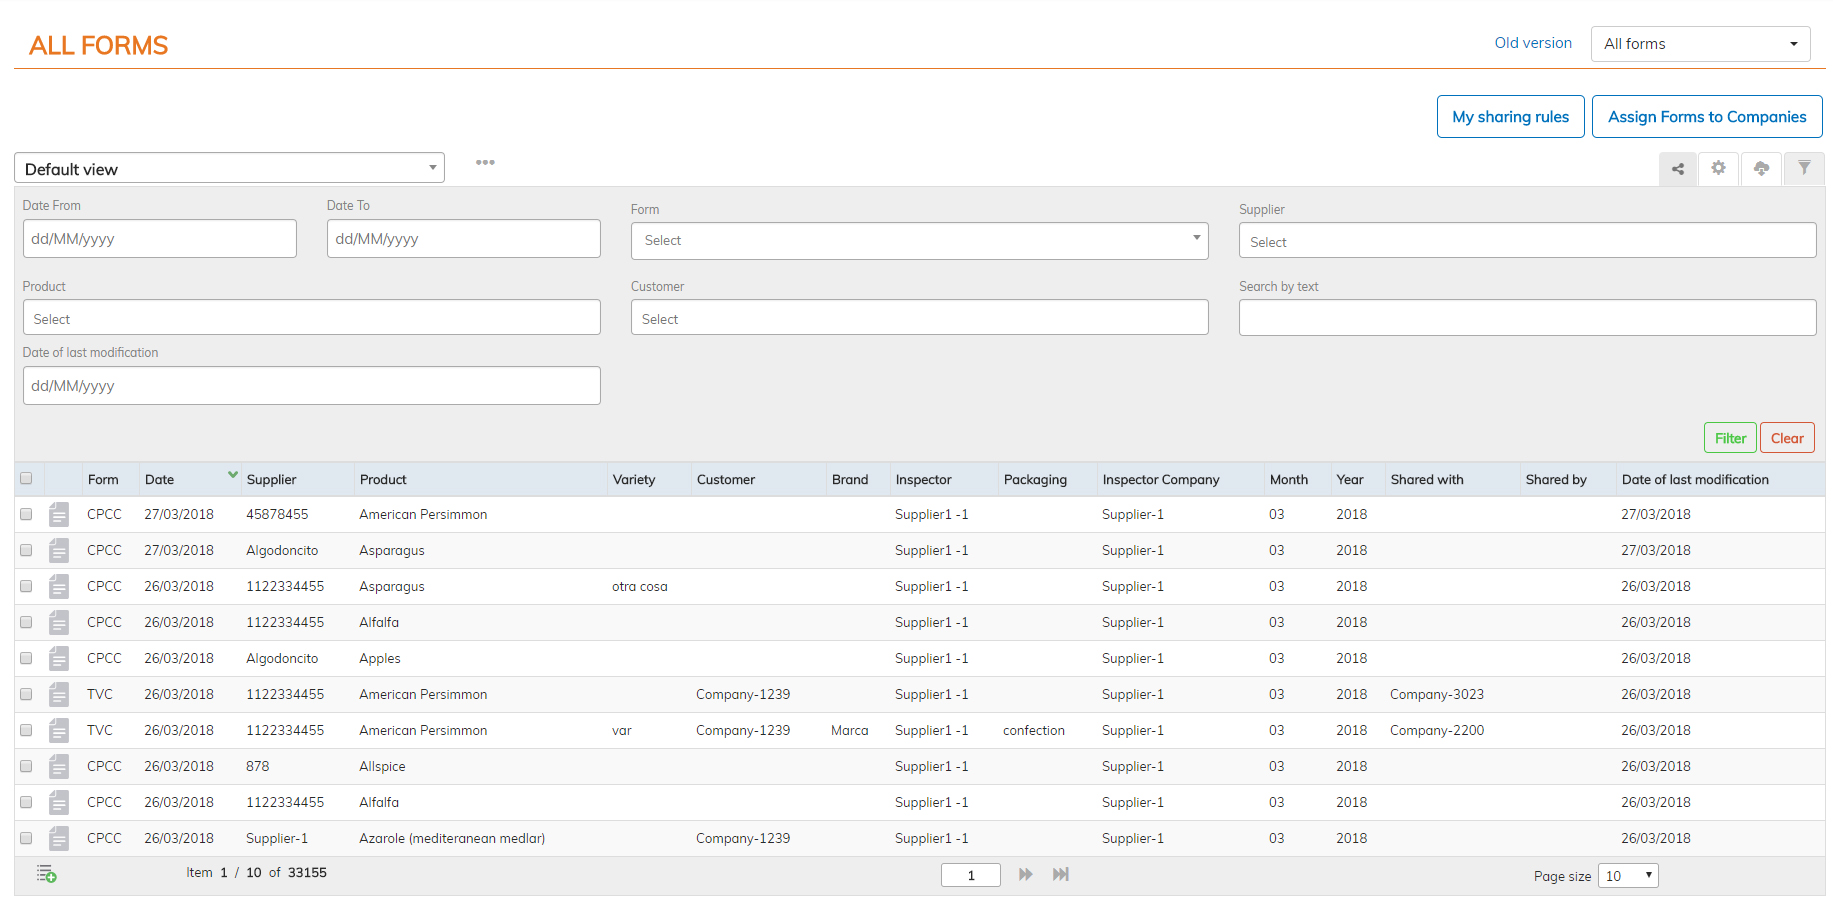Viewport: 1833px width, 904px height.
Task: Expand the All forms dropdown
Action: point(1700,44)
